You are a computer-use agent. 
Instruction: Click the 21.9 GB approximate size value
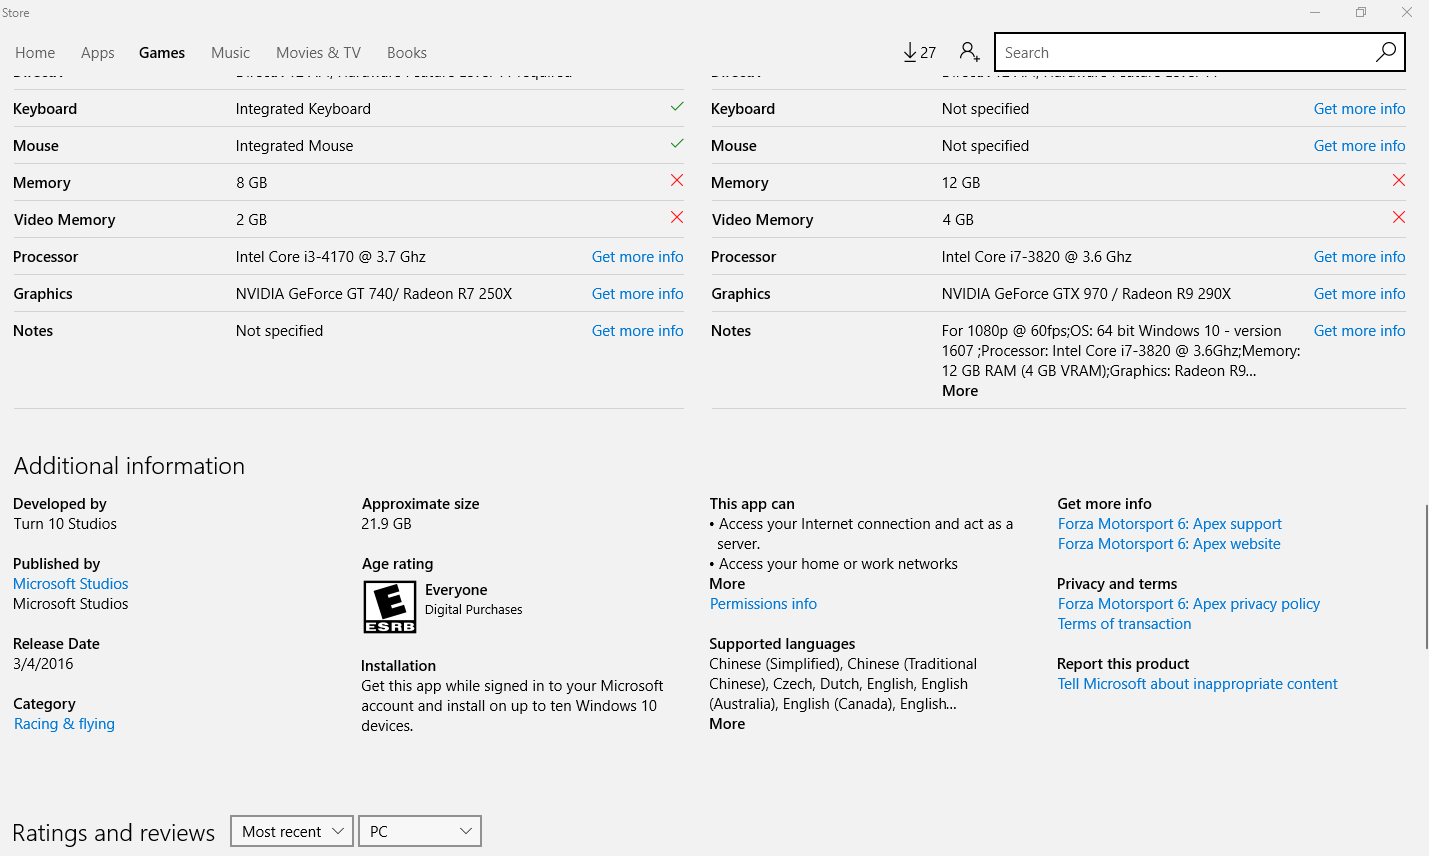click(x=386, y=524)
